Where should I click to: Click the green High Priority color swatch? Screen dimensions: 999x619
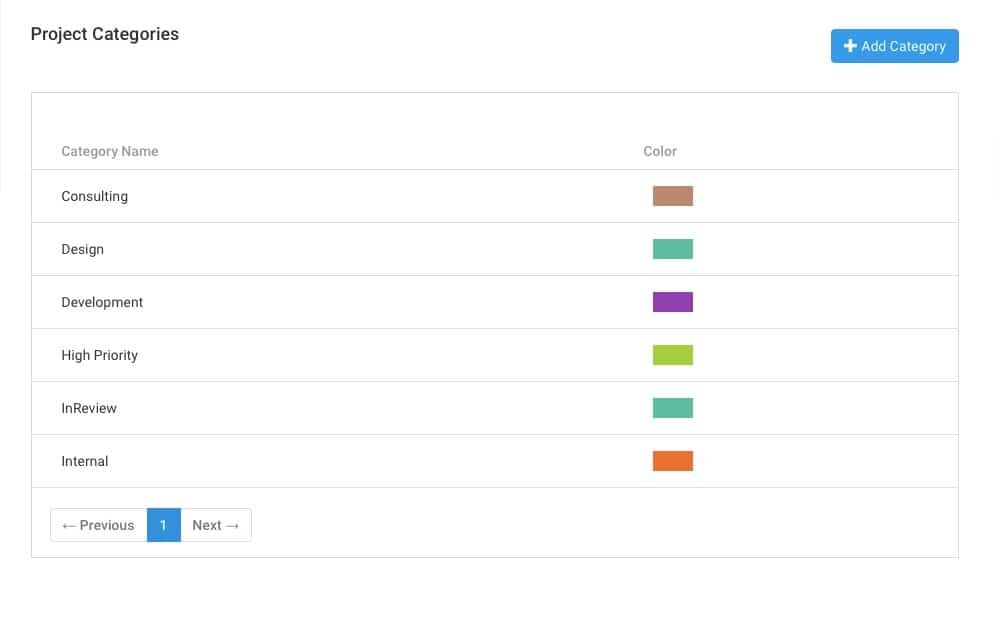click(x=672, y=354)
